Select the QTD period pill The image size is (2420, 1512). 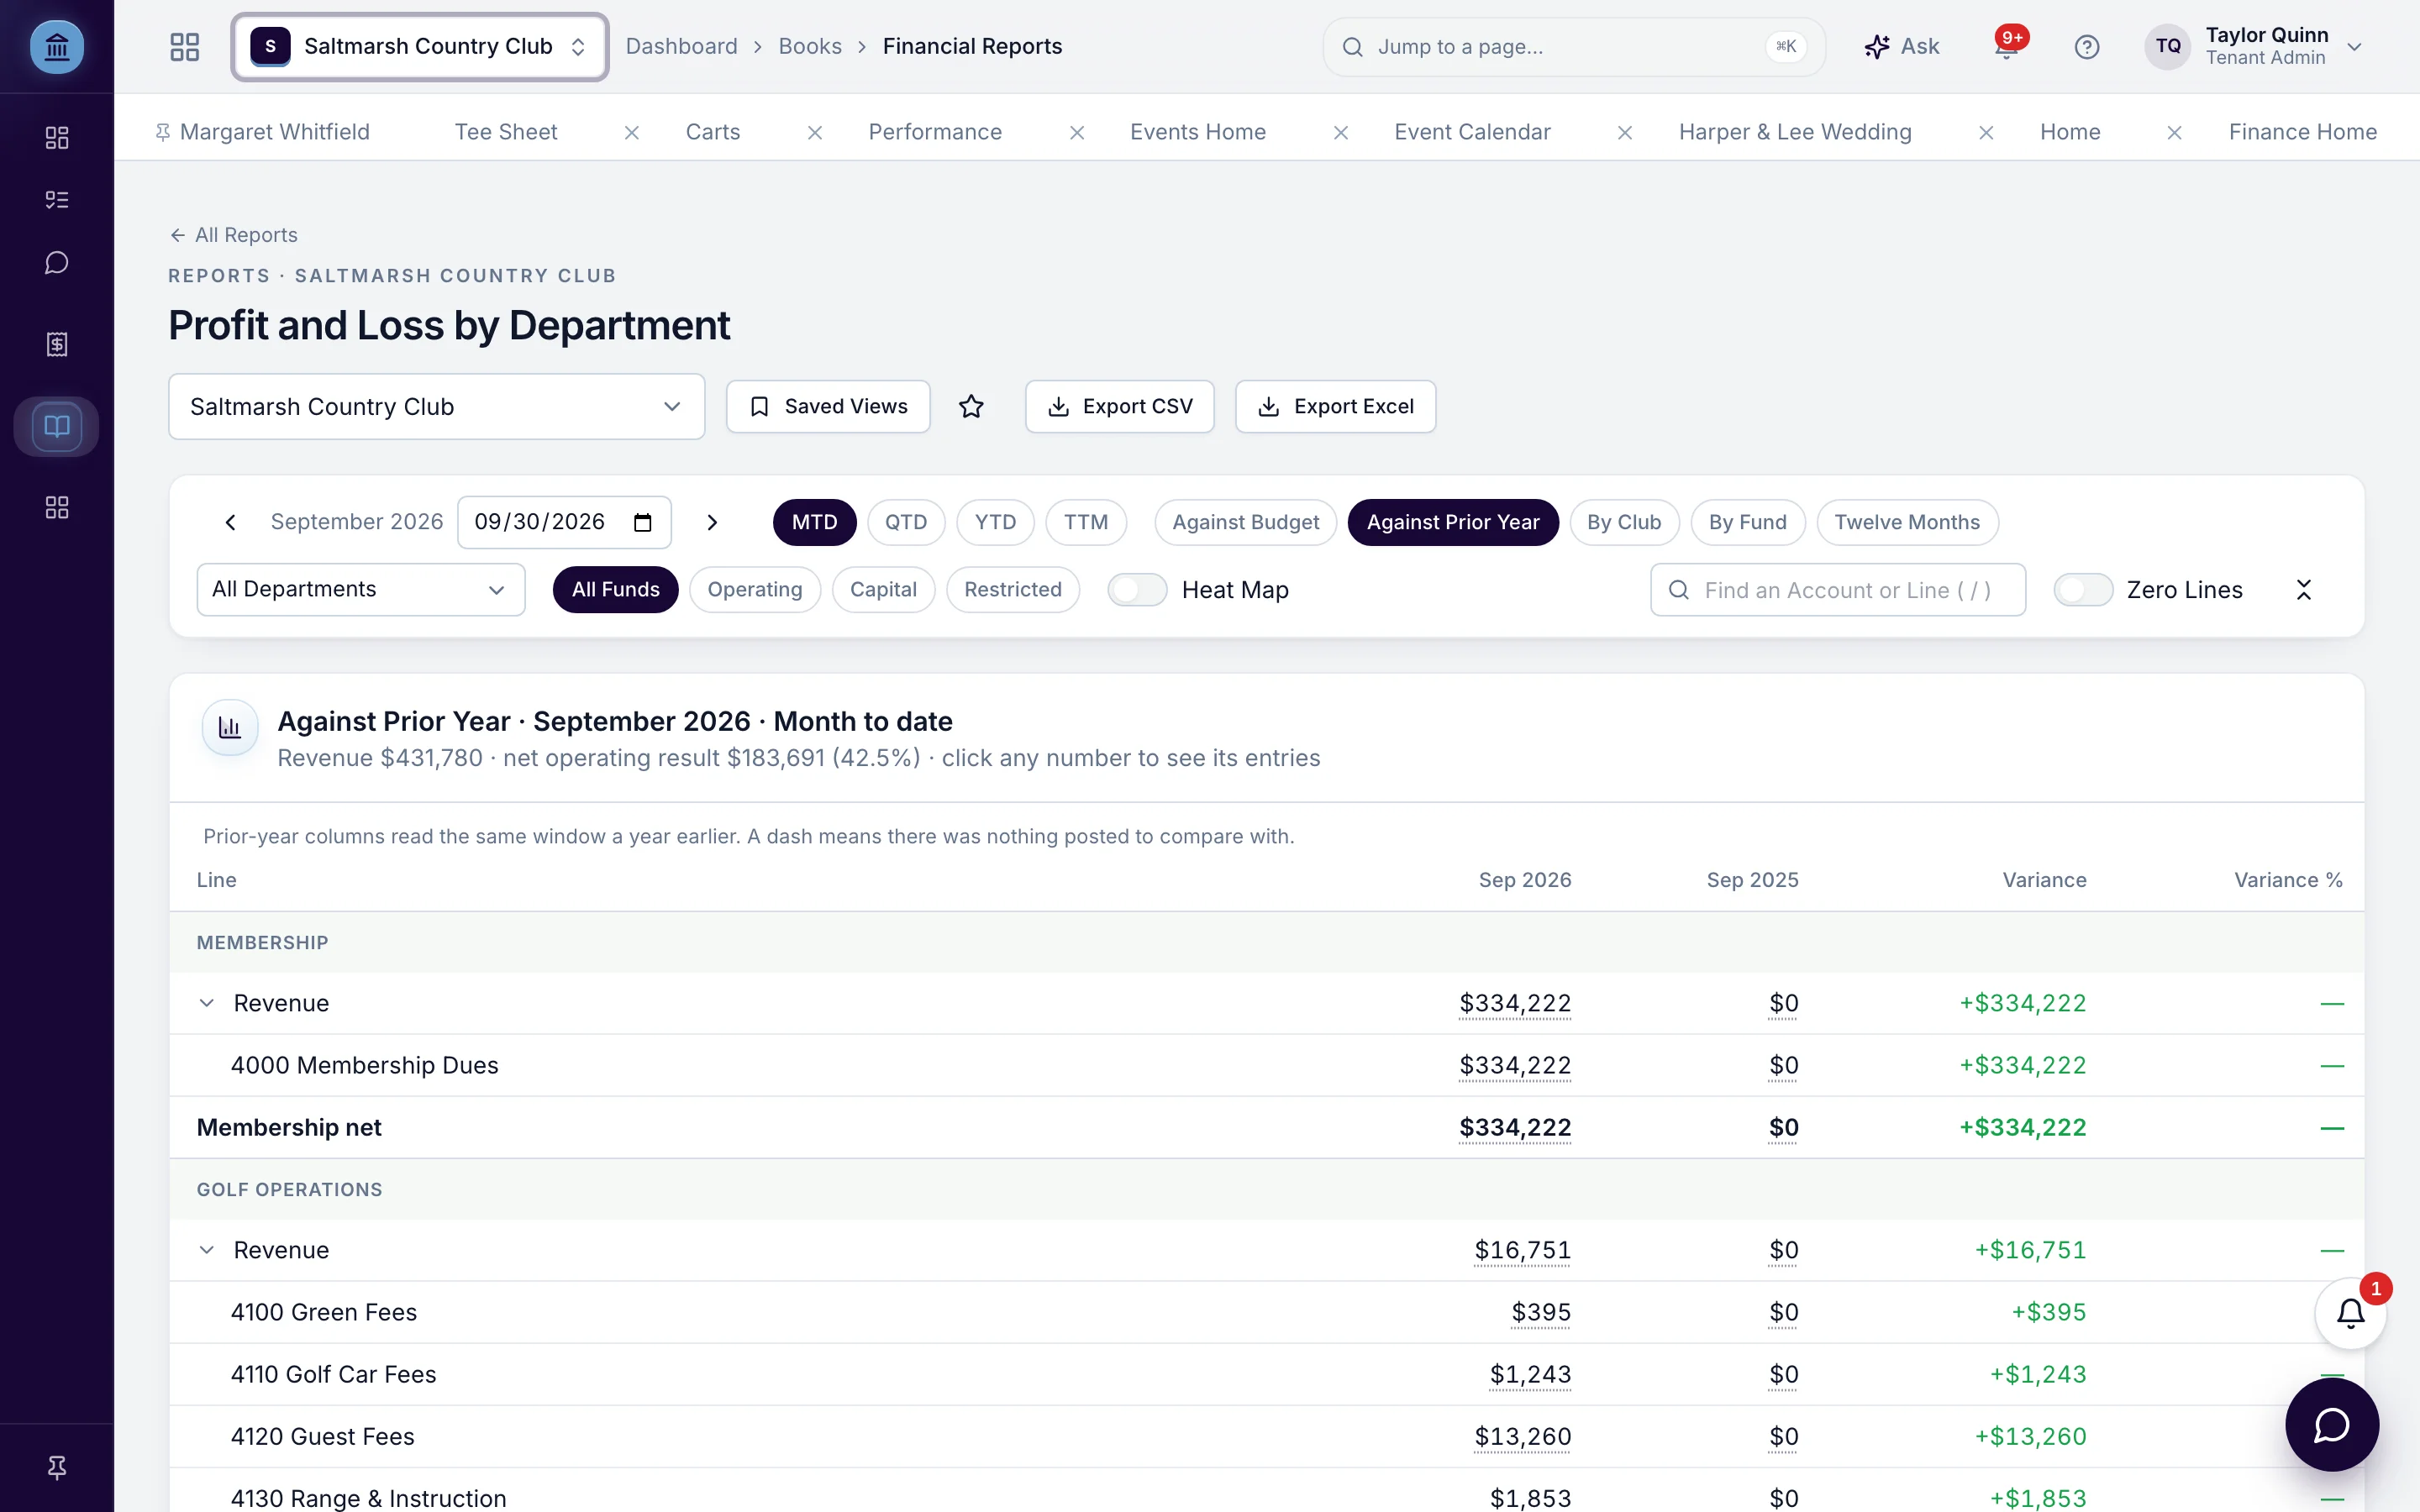[906, 522]
